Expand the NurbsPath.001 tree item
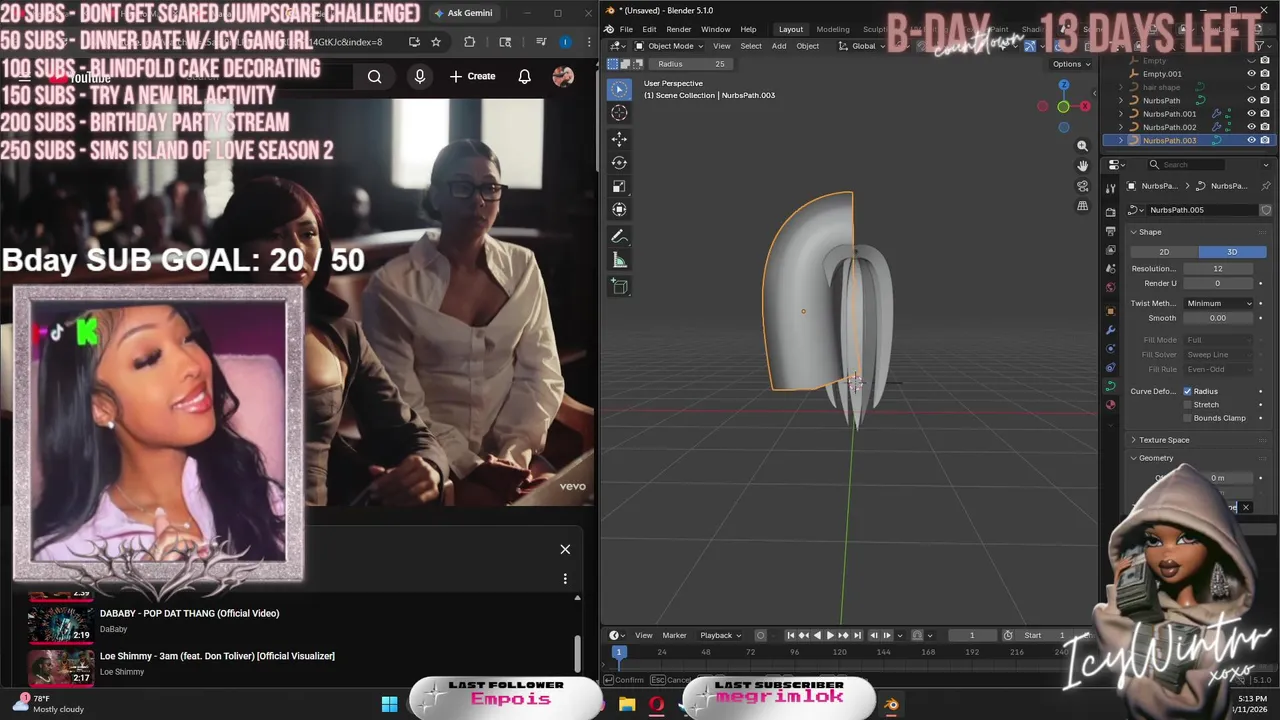This screenshot has height=720, width=1280. pyautogui.click(x=1121, y=114)
